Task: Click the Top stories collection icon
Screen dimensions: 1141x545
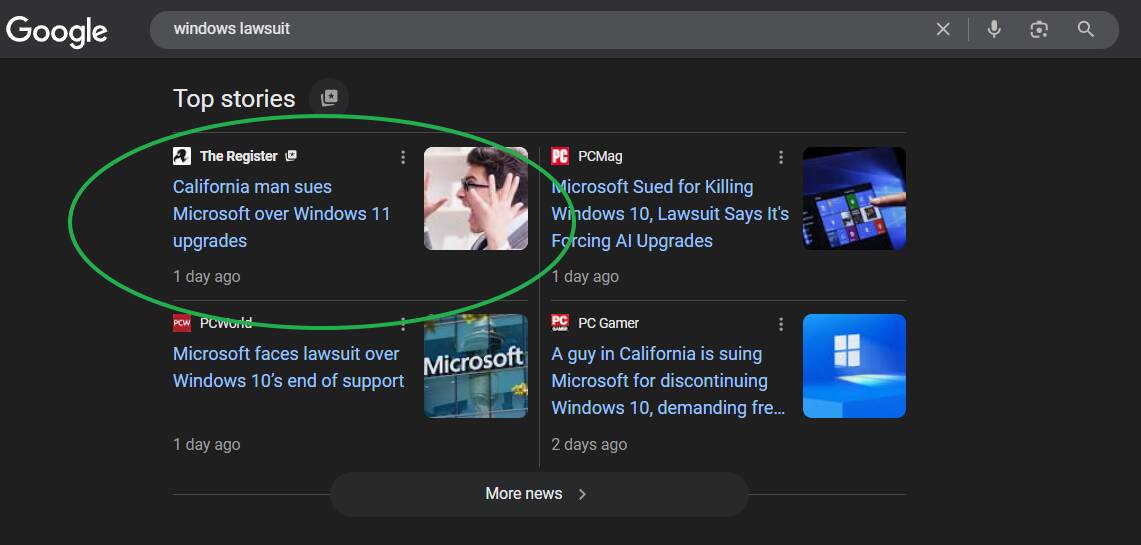Action: [329, 98]
